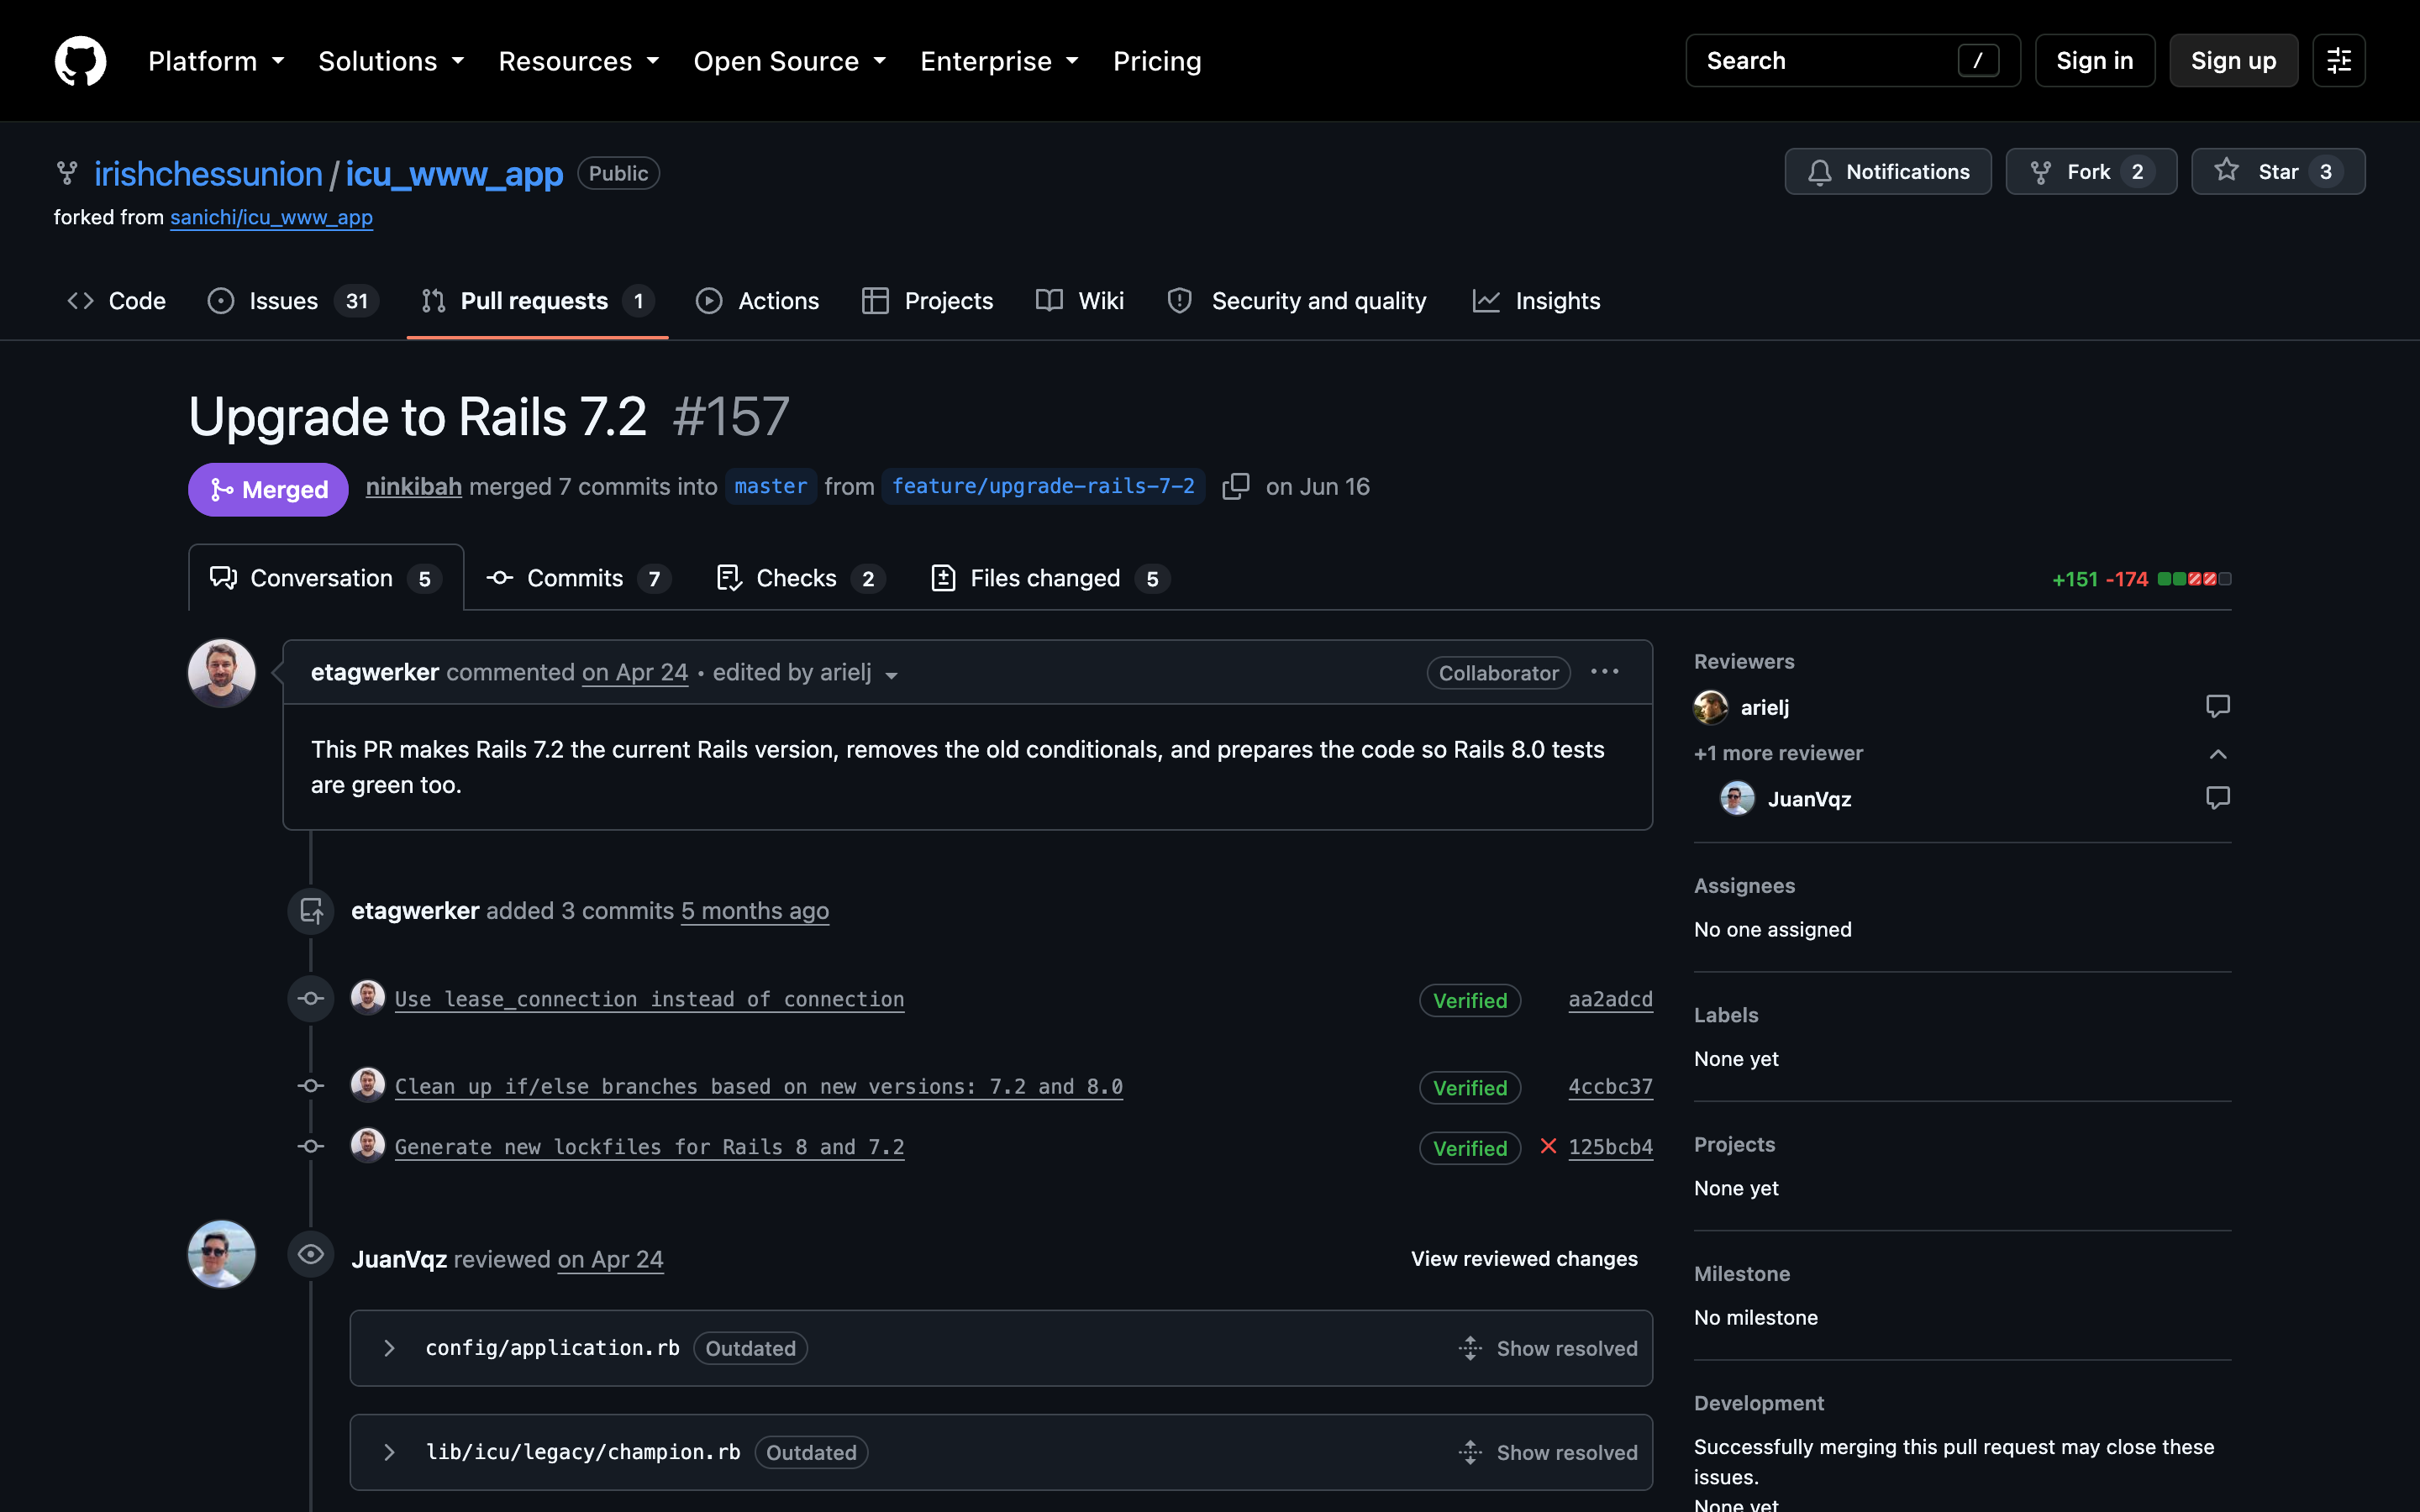Open the commit hash aa2adcd
Image resolution: width=2420 pixels, height=1512 pixels.
pyautogui.click(x=1610, y=999)
